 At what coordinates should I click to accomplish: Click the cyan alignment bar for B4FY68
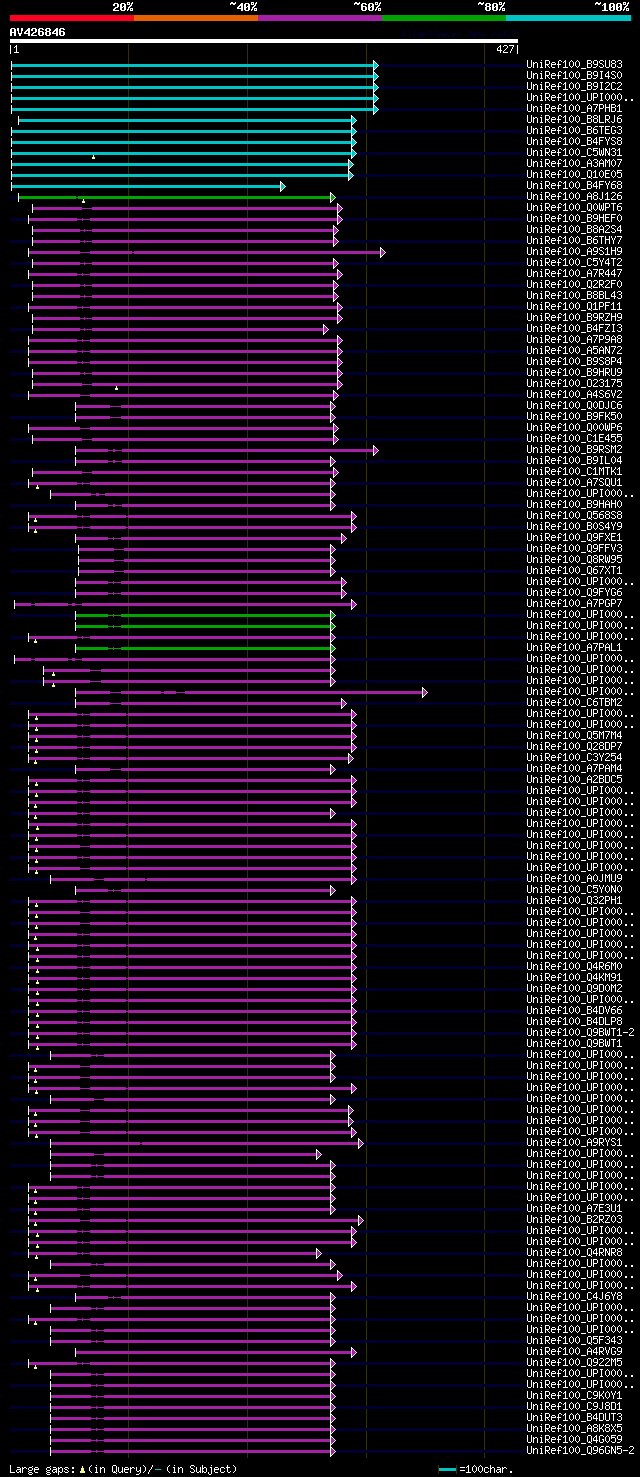click(148, 186)
